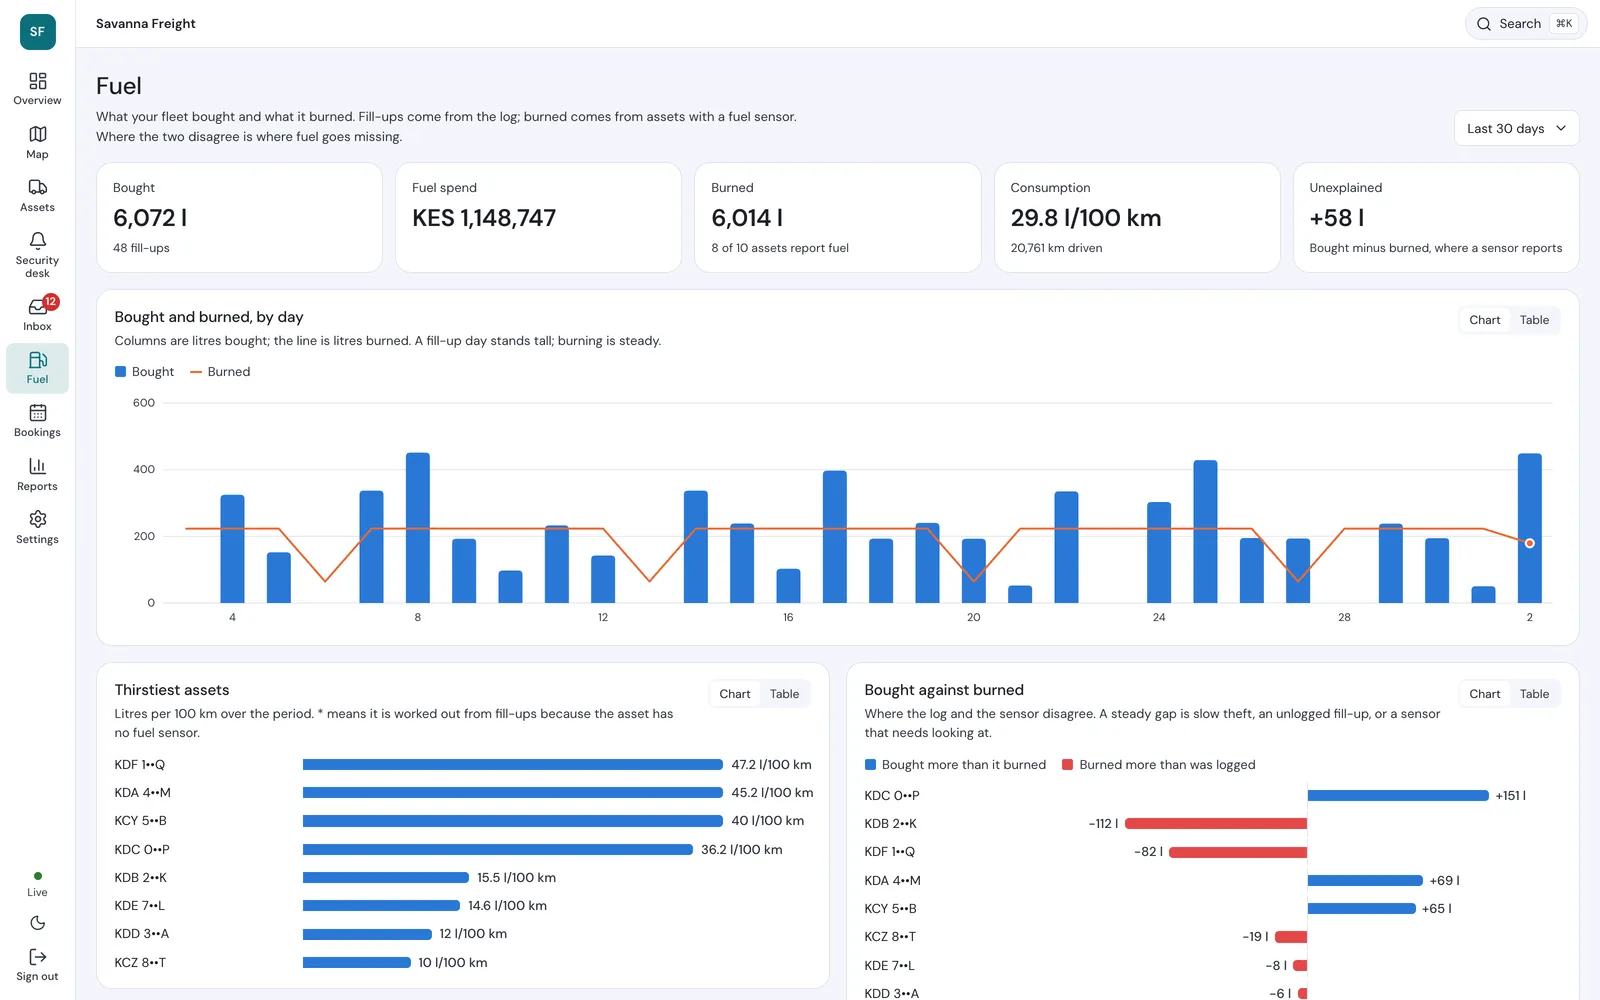Click the highlighted point on day 2
The height and width of the screenshot is (1000, 1600).
click(1529, 543)
